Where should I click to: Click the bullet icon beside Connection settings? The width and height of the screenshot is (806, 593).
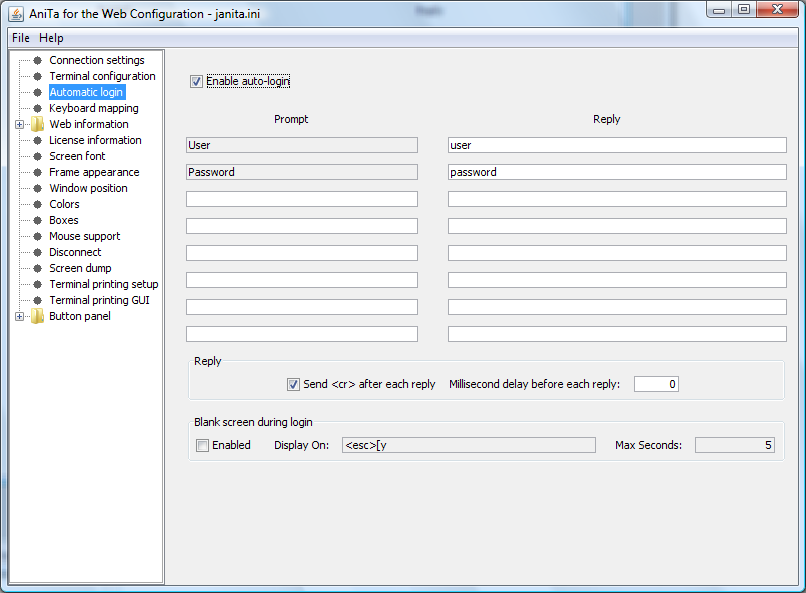(38, 60)
